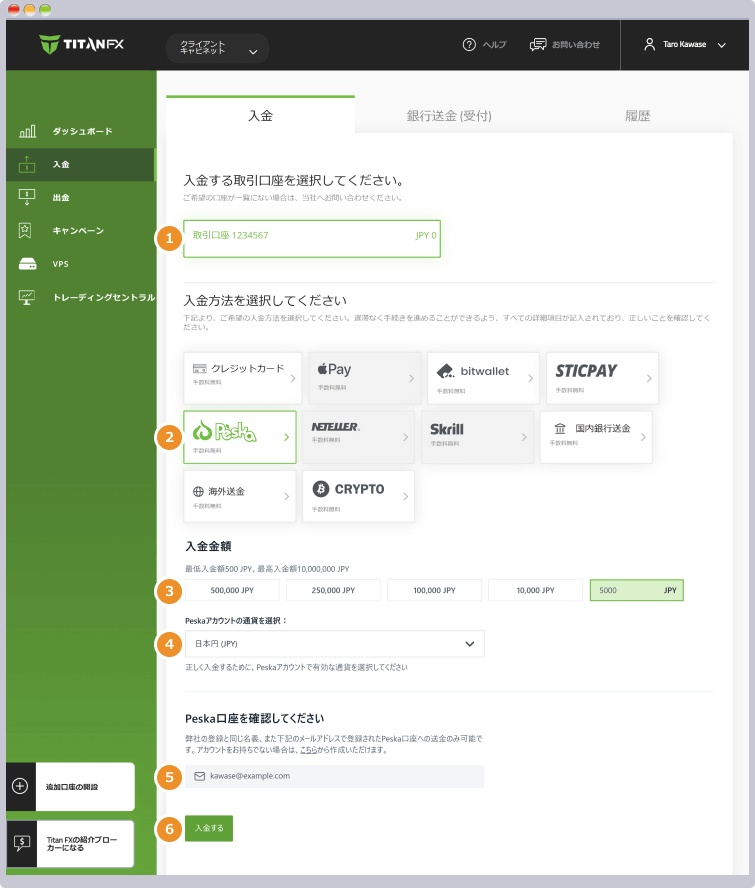This screenshot has height=888, width=755.
Task: Click the credit card icon
Action: tap(199, 369)
